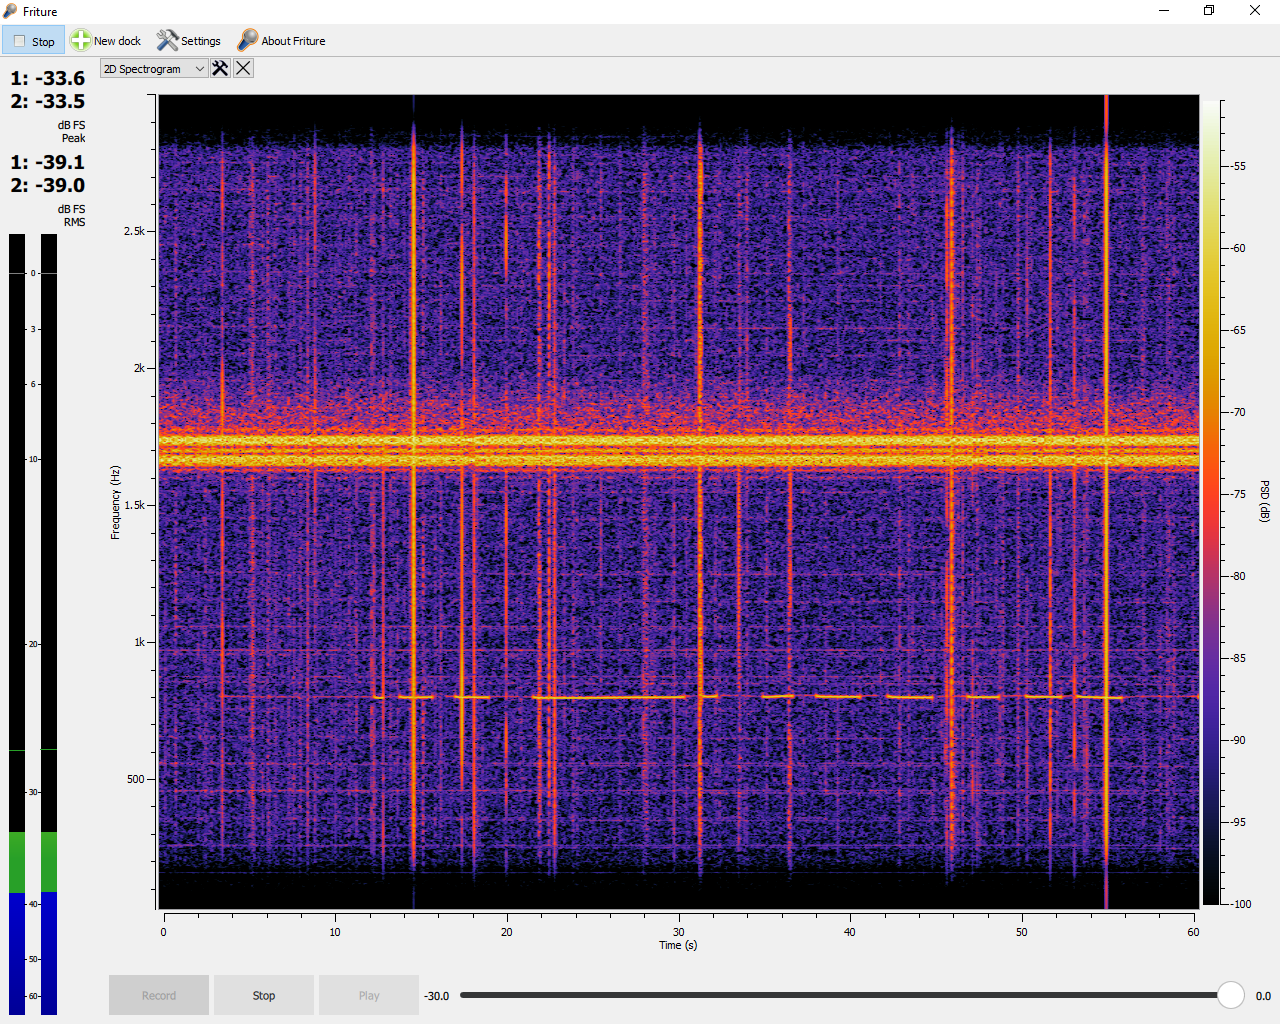
Task: Open Settings with the wrench icon
Action: (x=168, y=41)
